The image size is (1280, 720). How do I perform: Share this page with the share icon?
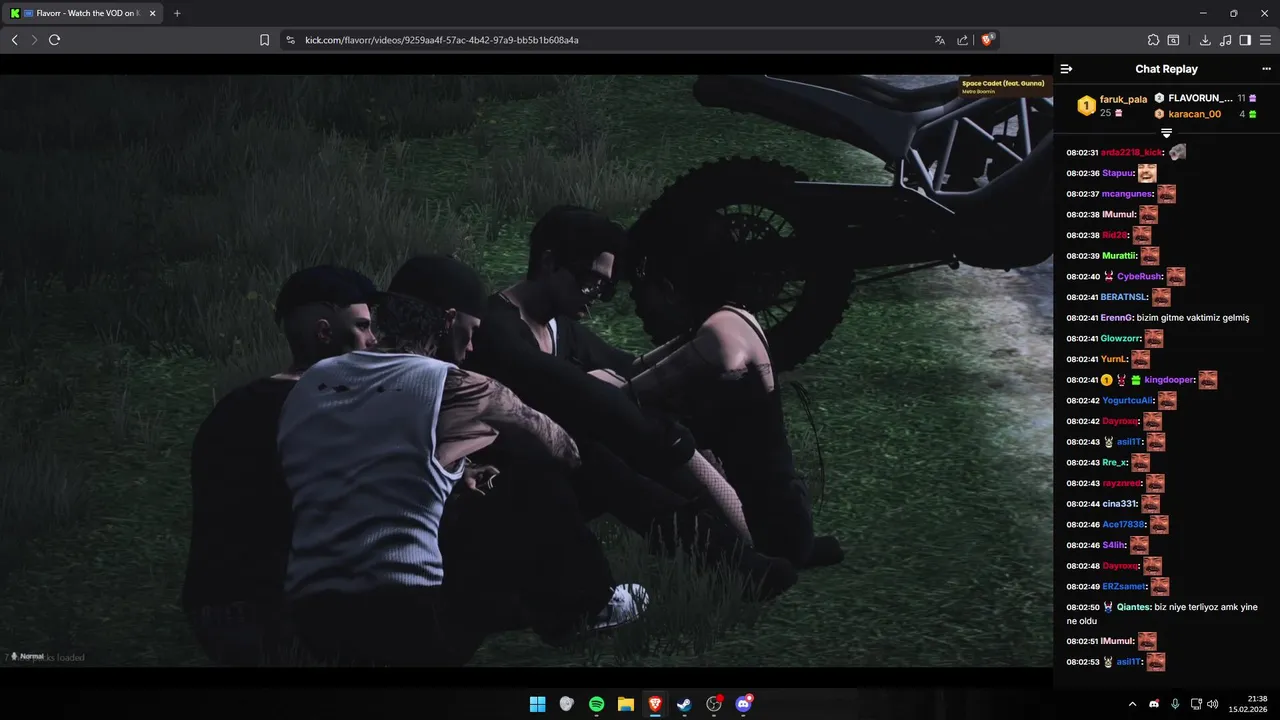962,40
